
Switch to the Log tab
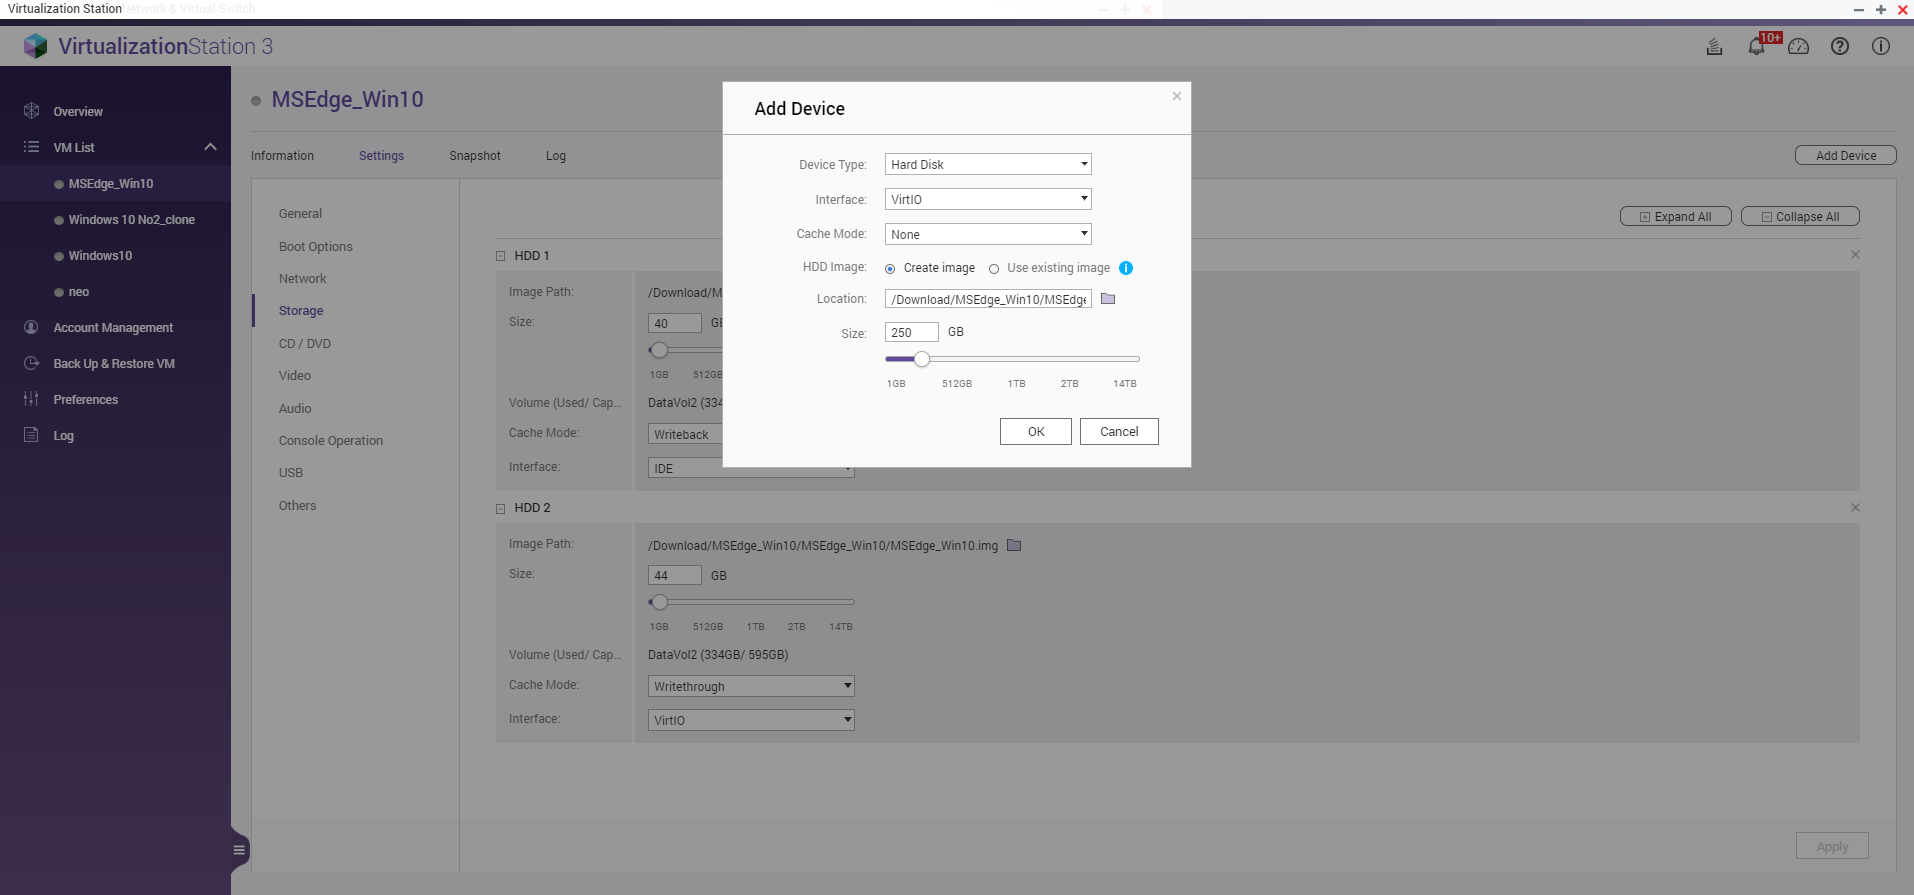tap(556, 155)
